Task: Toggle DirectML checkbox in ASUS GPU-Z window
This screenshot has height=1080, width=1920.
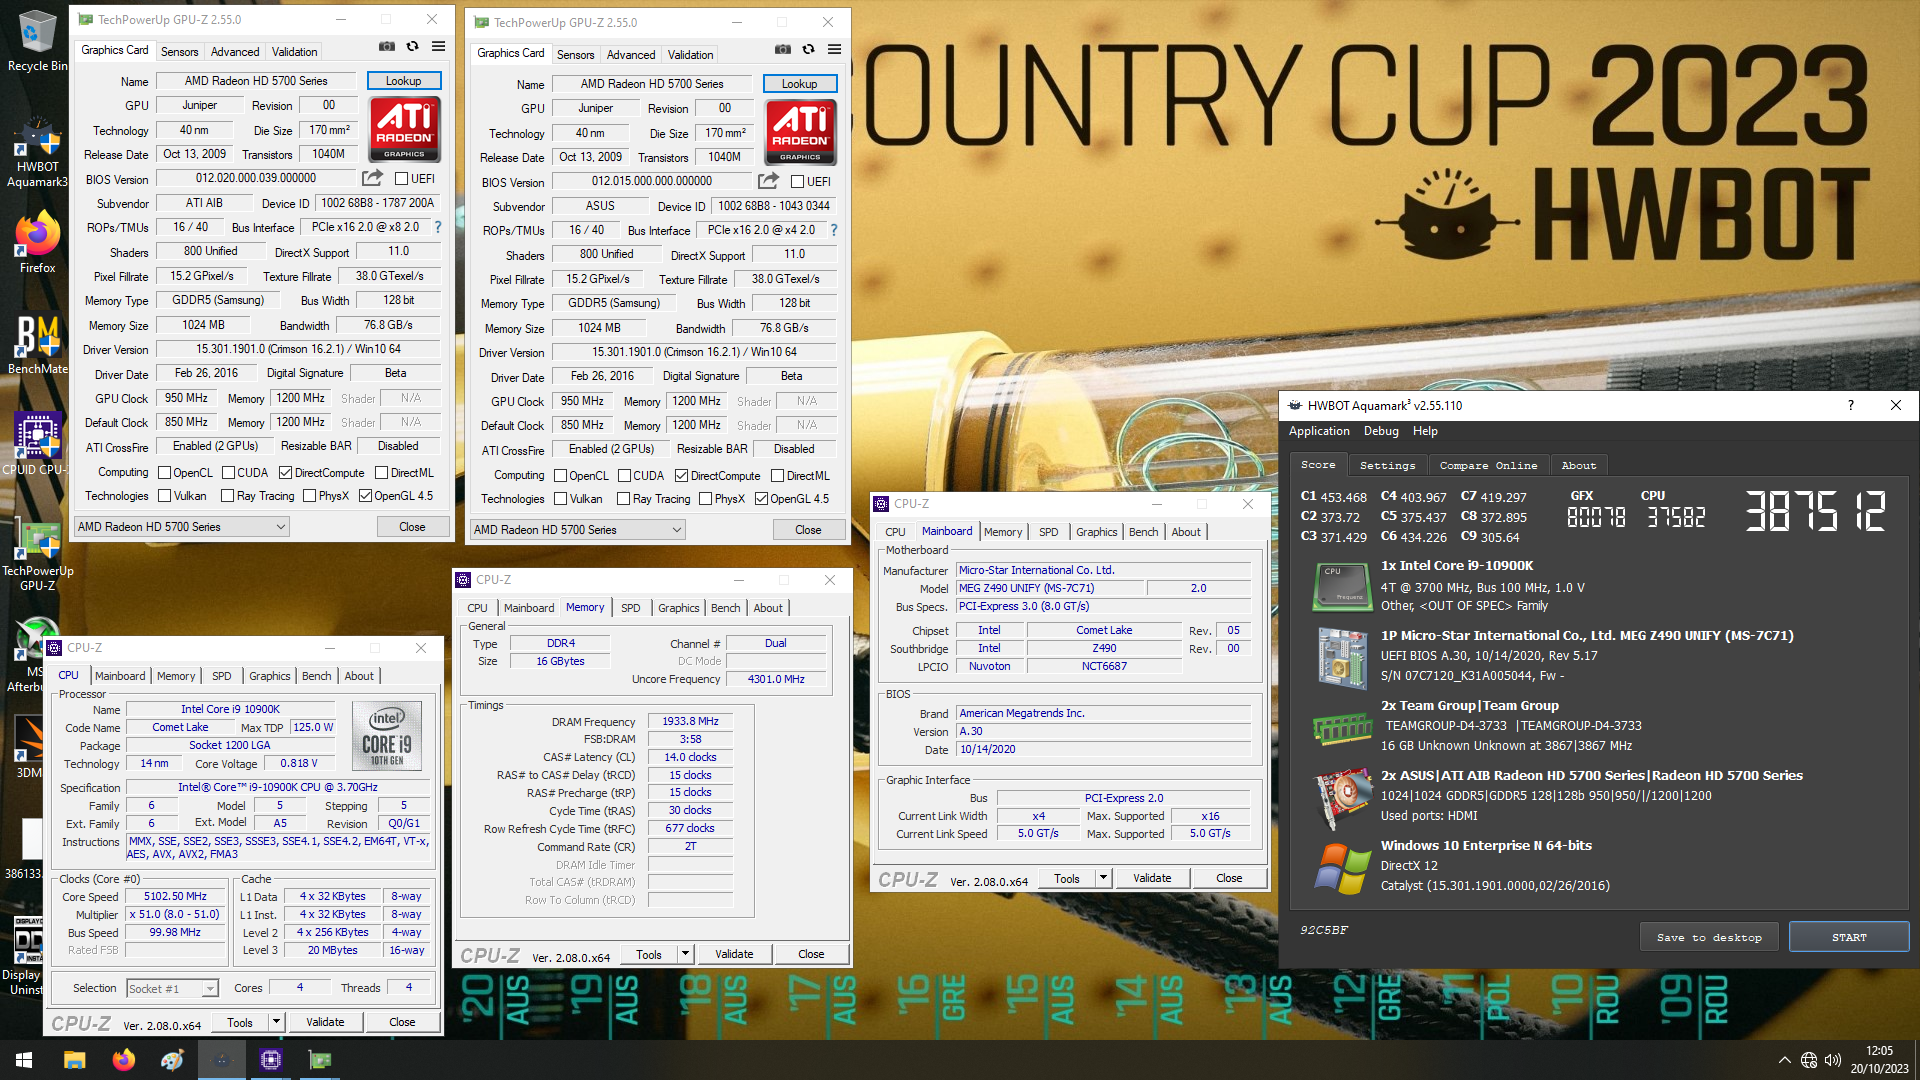Action: [x=777, y=475]
